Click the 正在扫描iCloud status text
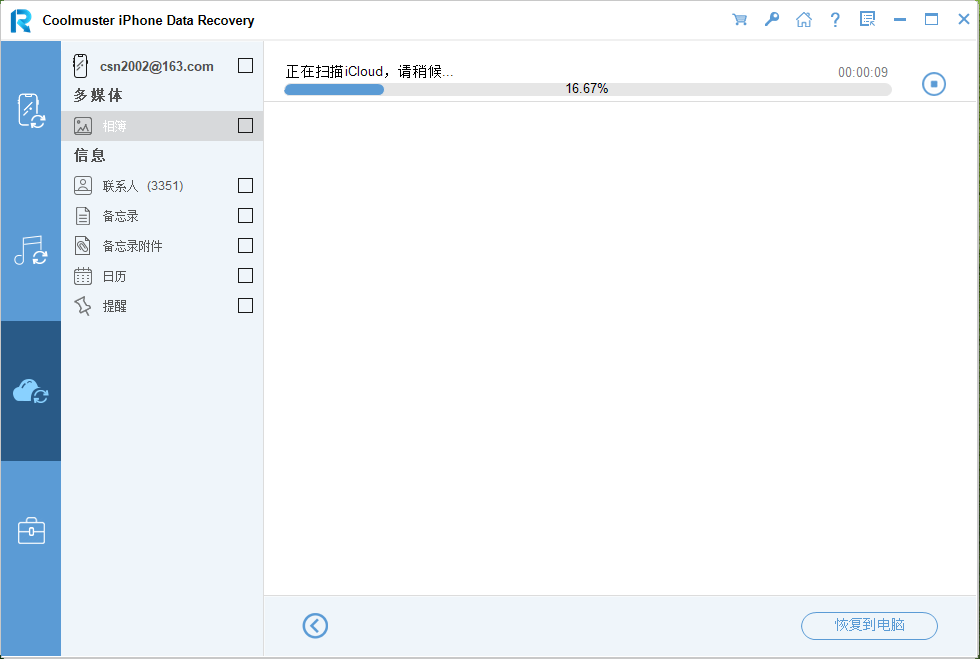The width and height of the screenshot is (980, 659). tap(369, 71)
